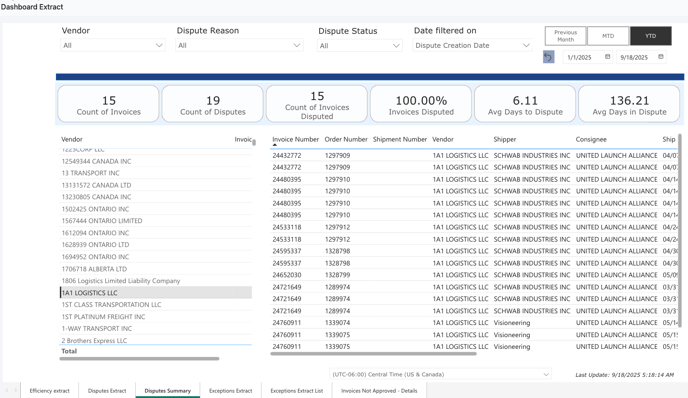Open the Central Time zone dropdown
The image size is (688, 398).
tap(441, 374)
